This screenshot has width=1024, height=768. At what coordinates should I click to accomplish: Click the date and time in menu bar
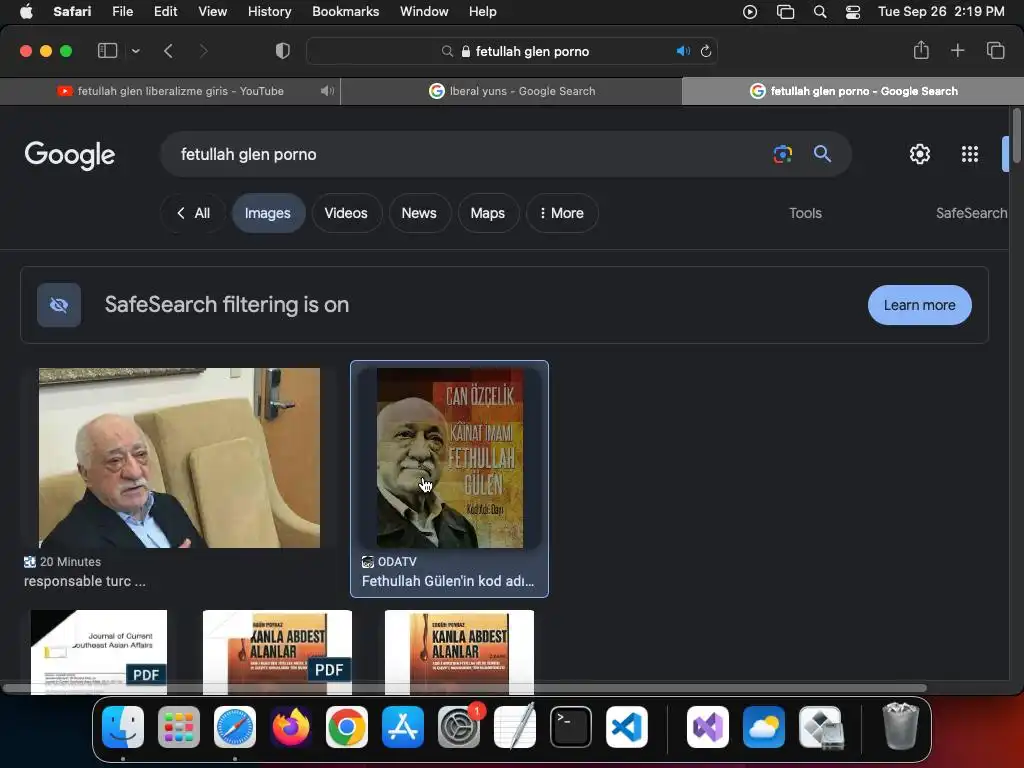point(941,12)
